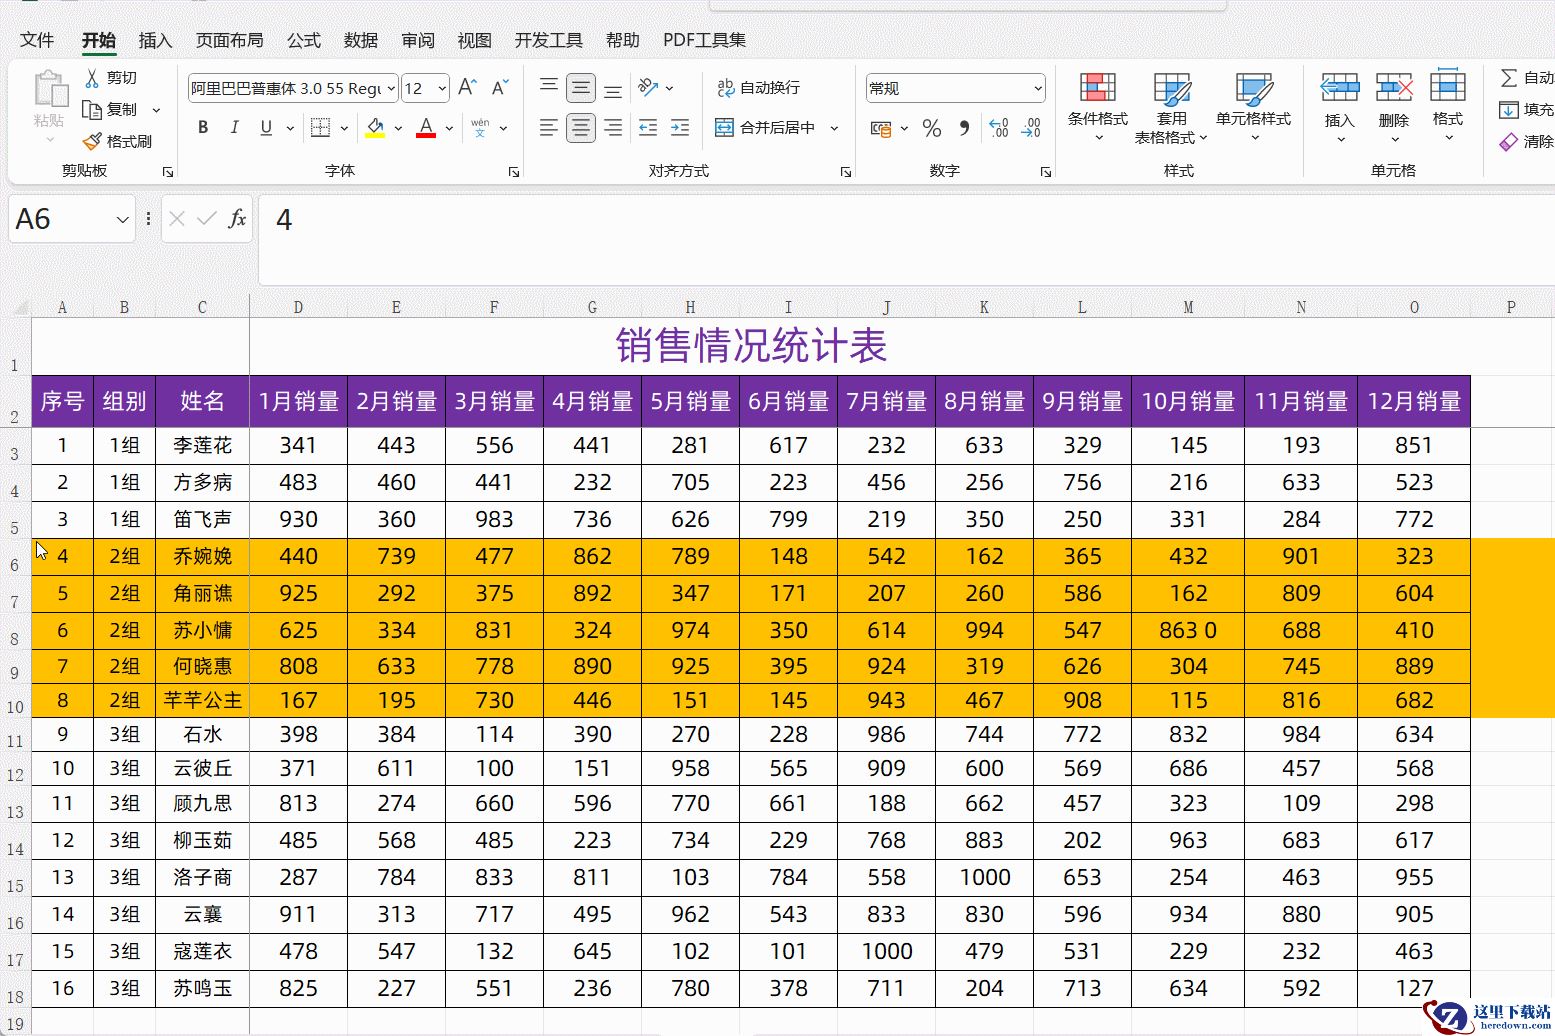Open Format as Table (套用表格格式)
Image resolution: width=1555 pixels, height=1036 pixels.
coord(1171,108)
